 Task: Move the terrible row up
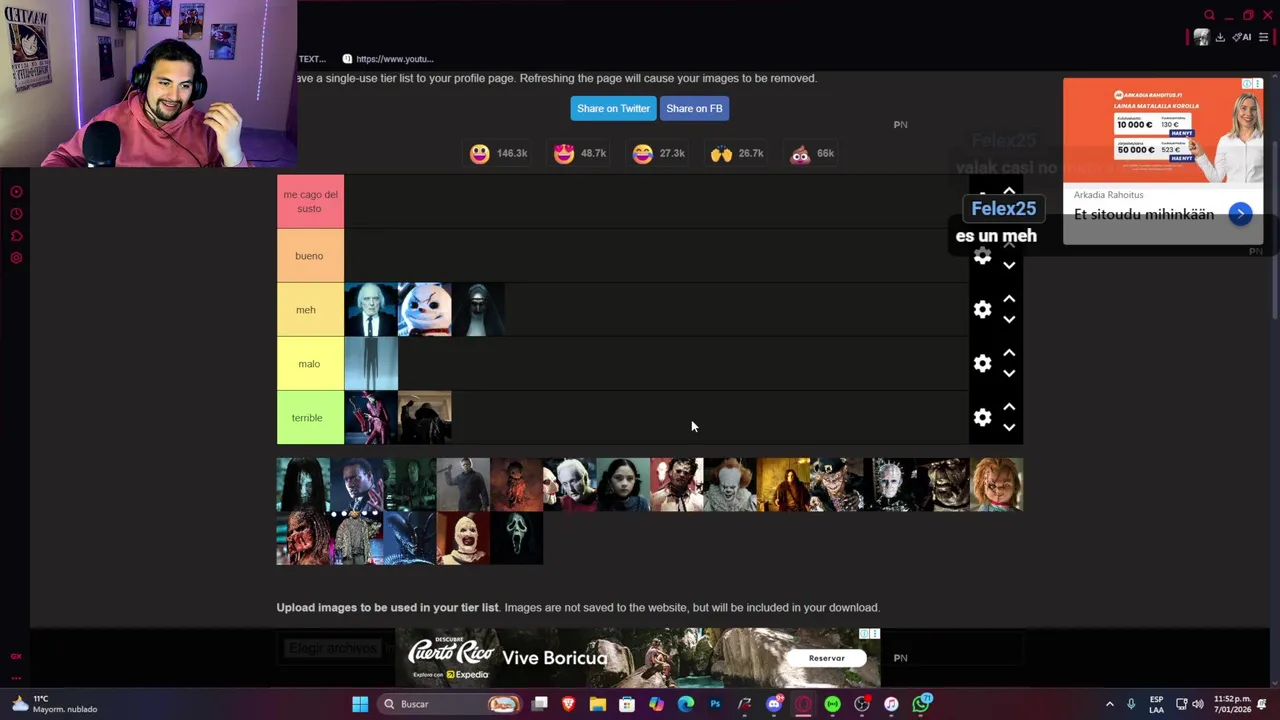pyautogui.click(x=1009, y=407)
